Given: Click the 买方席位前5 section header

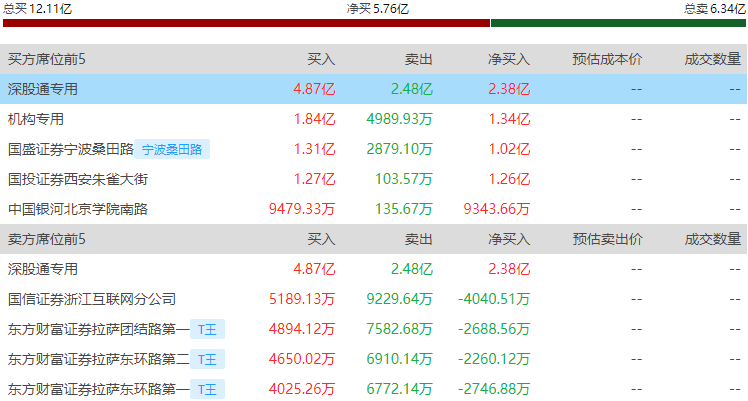Looking at the screenshot, I should click(47, 59).
